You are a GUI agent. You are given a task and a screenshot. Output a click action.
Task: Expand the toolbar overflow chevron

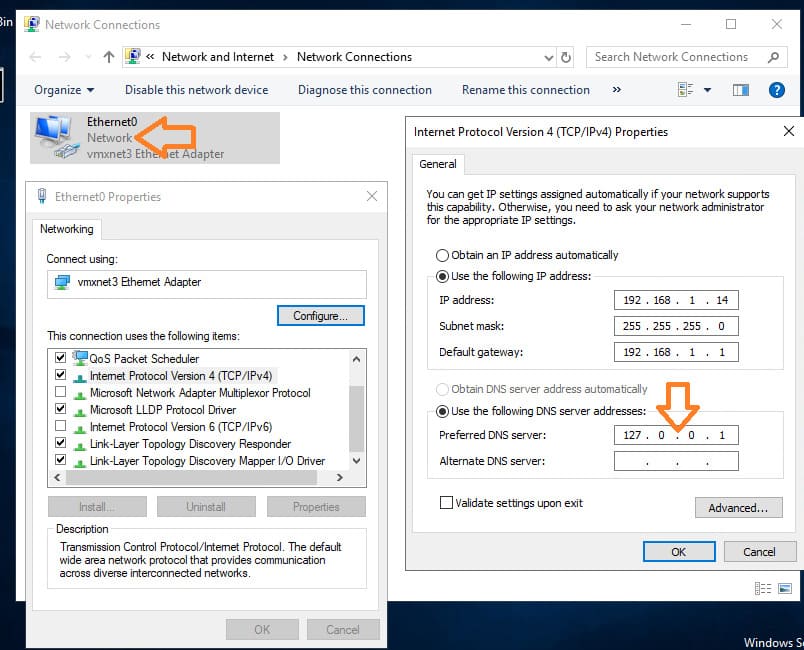tap(616, 90)
